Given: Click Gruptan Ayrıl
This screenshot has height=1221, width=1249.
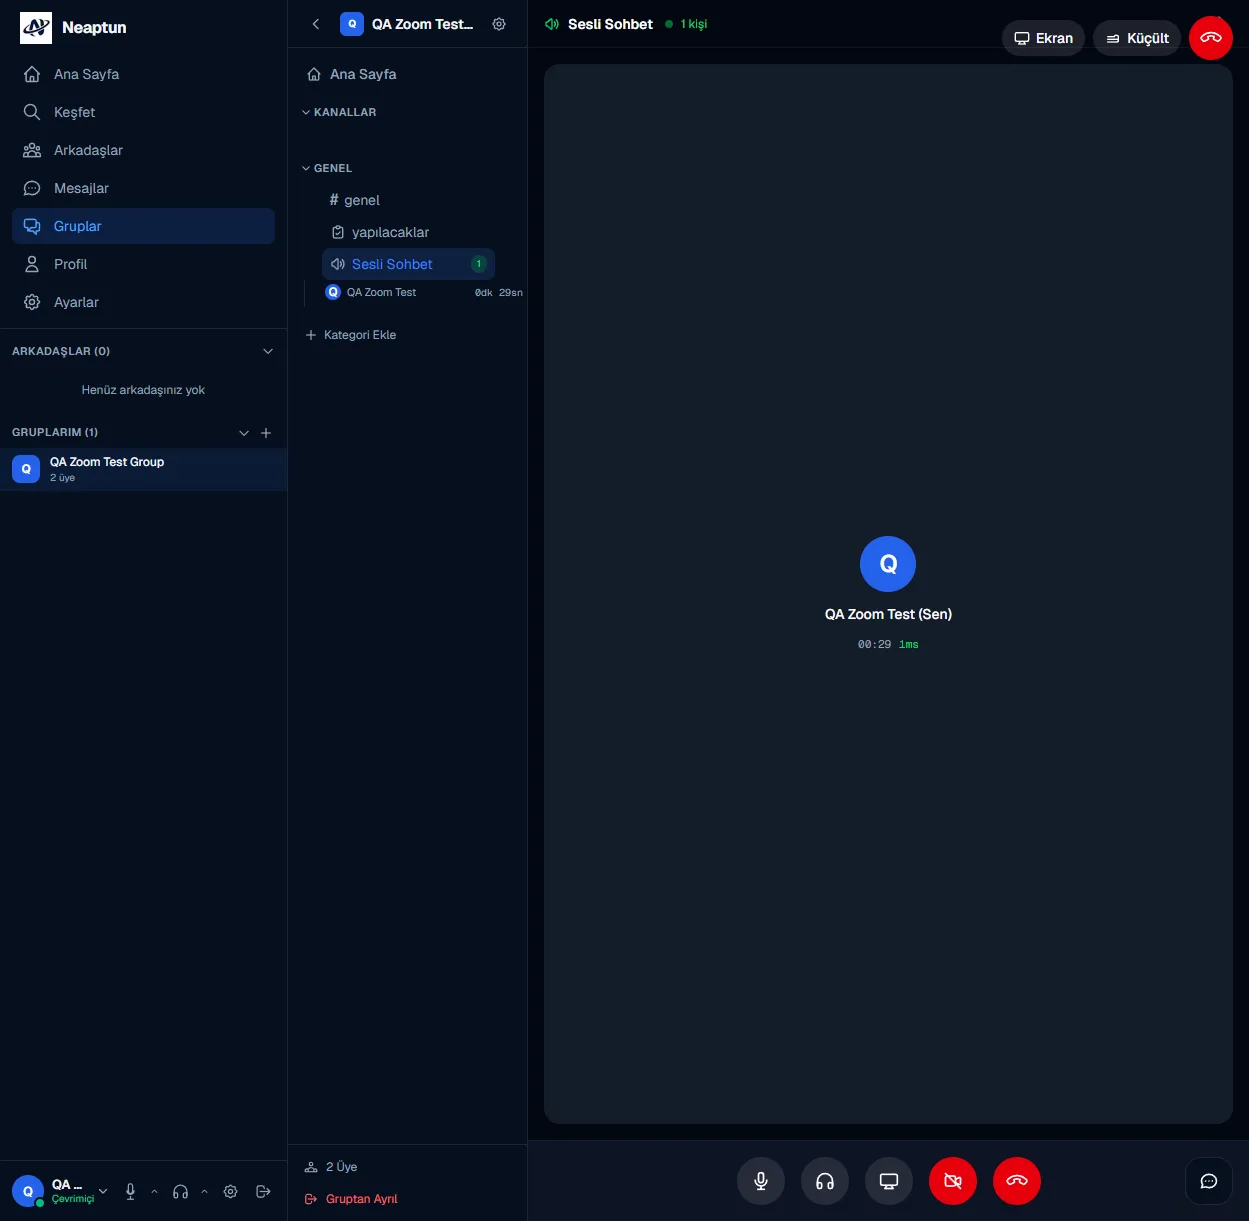Looking at the screenshot, I should coord(351,1199).
